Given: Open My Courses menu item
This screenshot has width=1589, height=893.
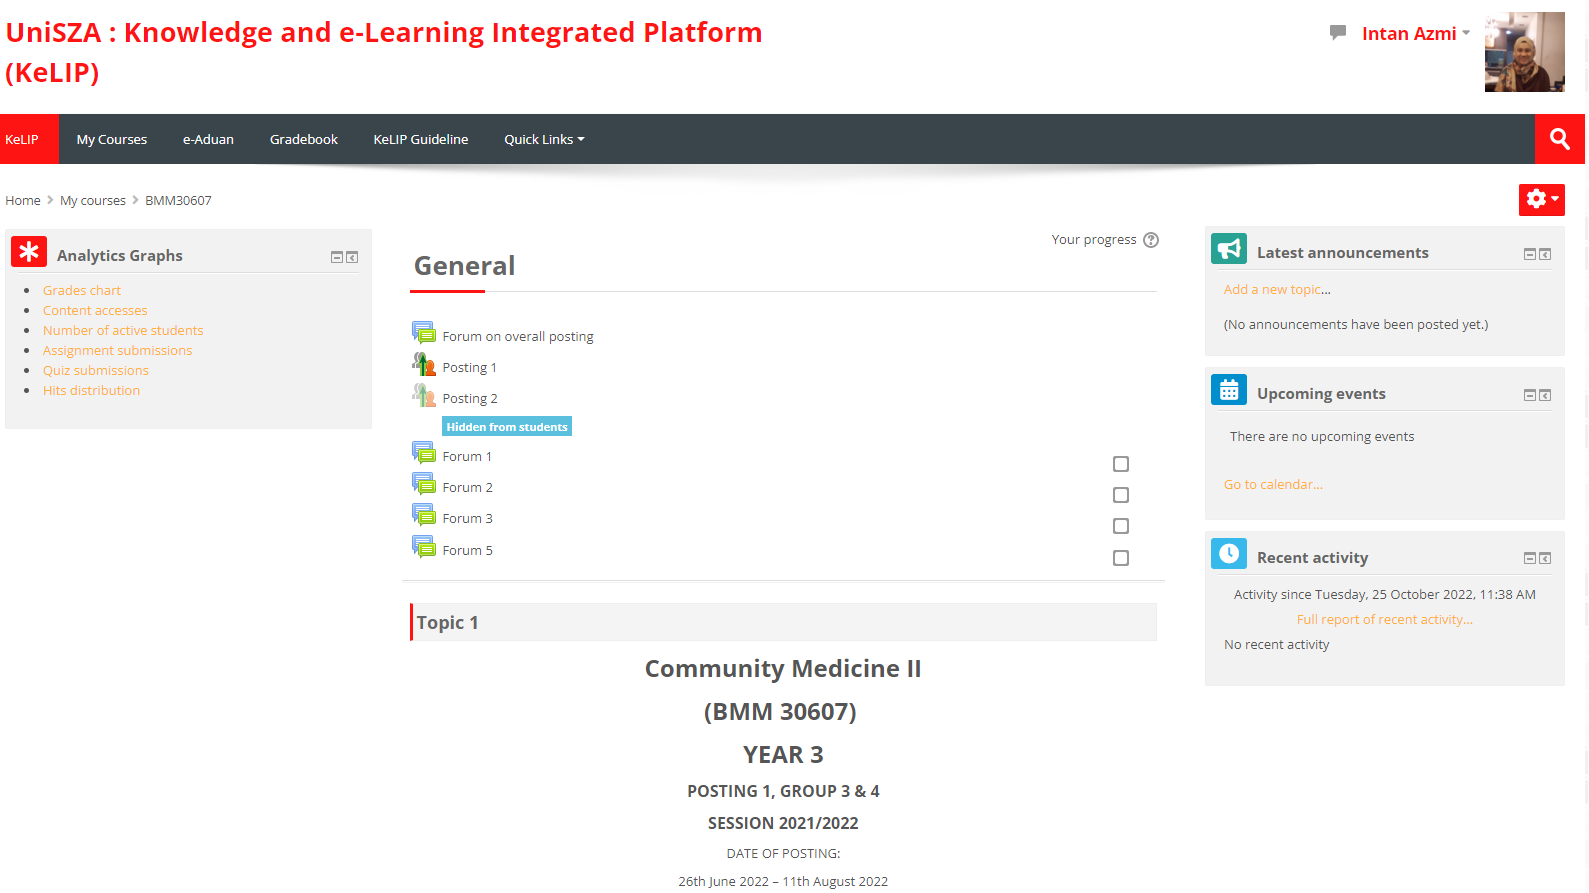Looking at the screenshot, I should click(x=112, y=139).
